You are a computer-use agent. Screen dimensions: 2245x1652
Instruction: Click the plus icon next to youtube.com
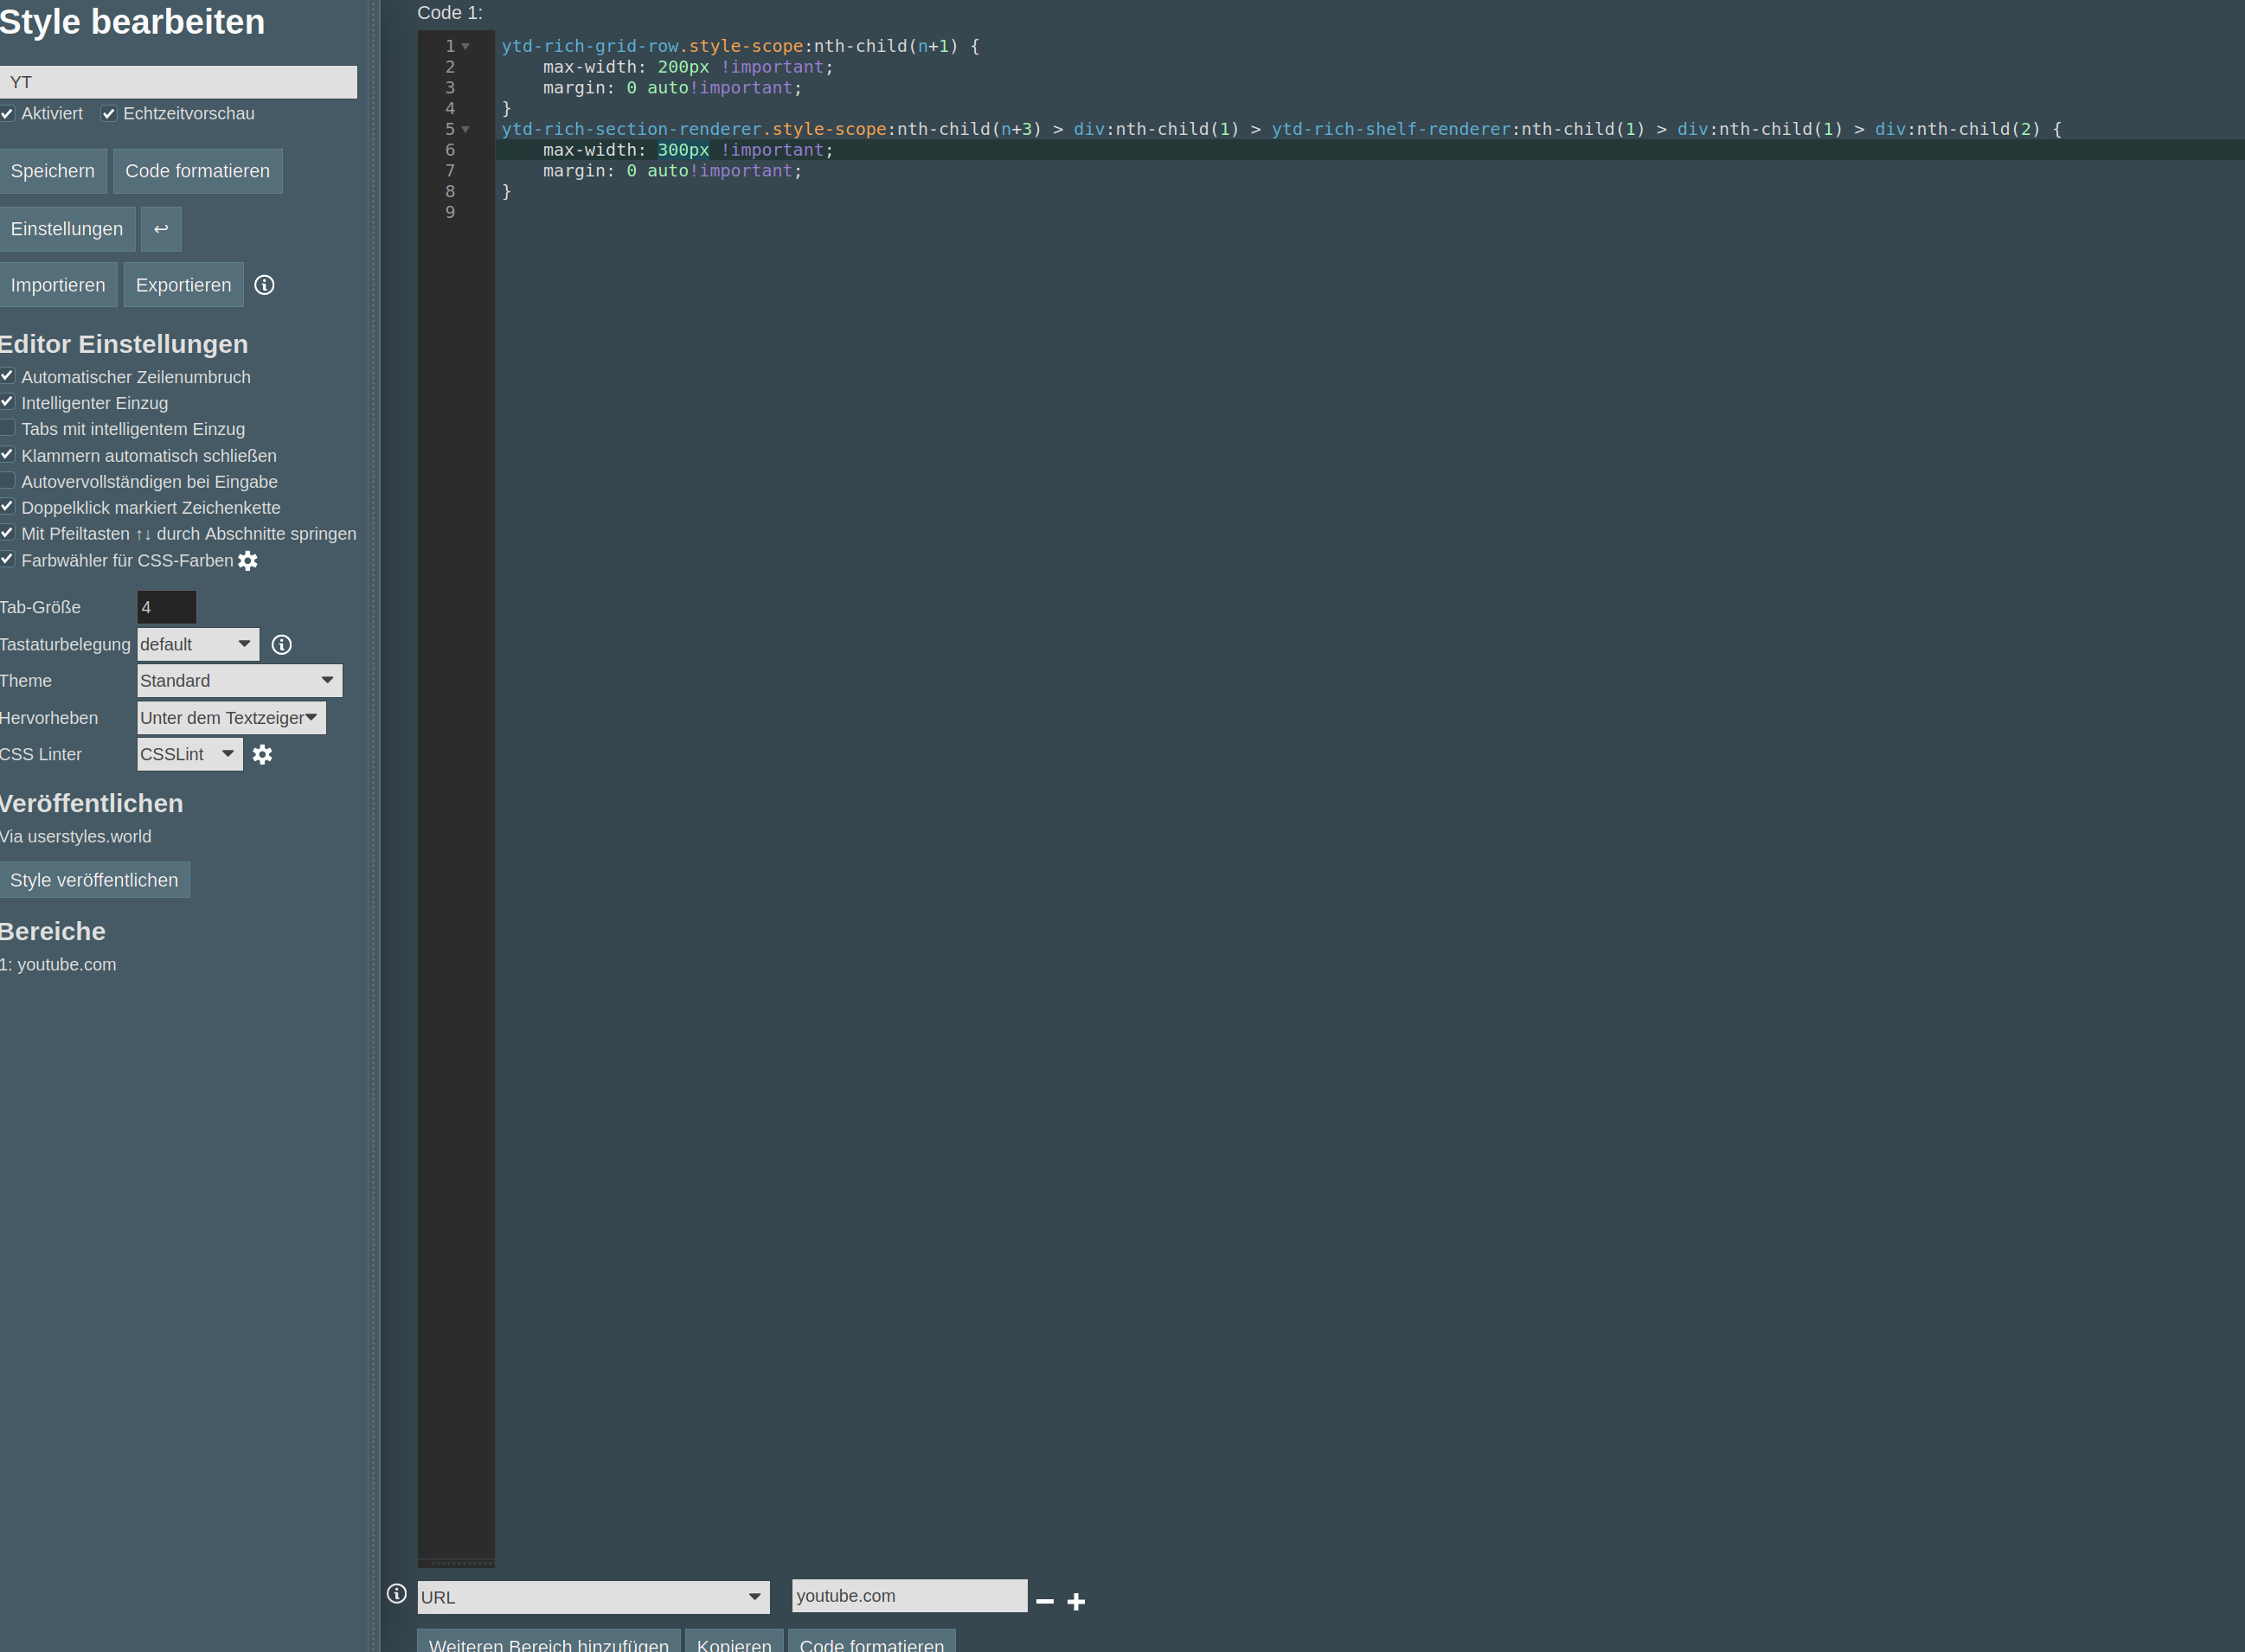click(x=1076, y=1601)
